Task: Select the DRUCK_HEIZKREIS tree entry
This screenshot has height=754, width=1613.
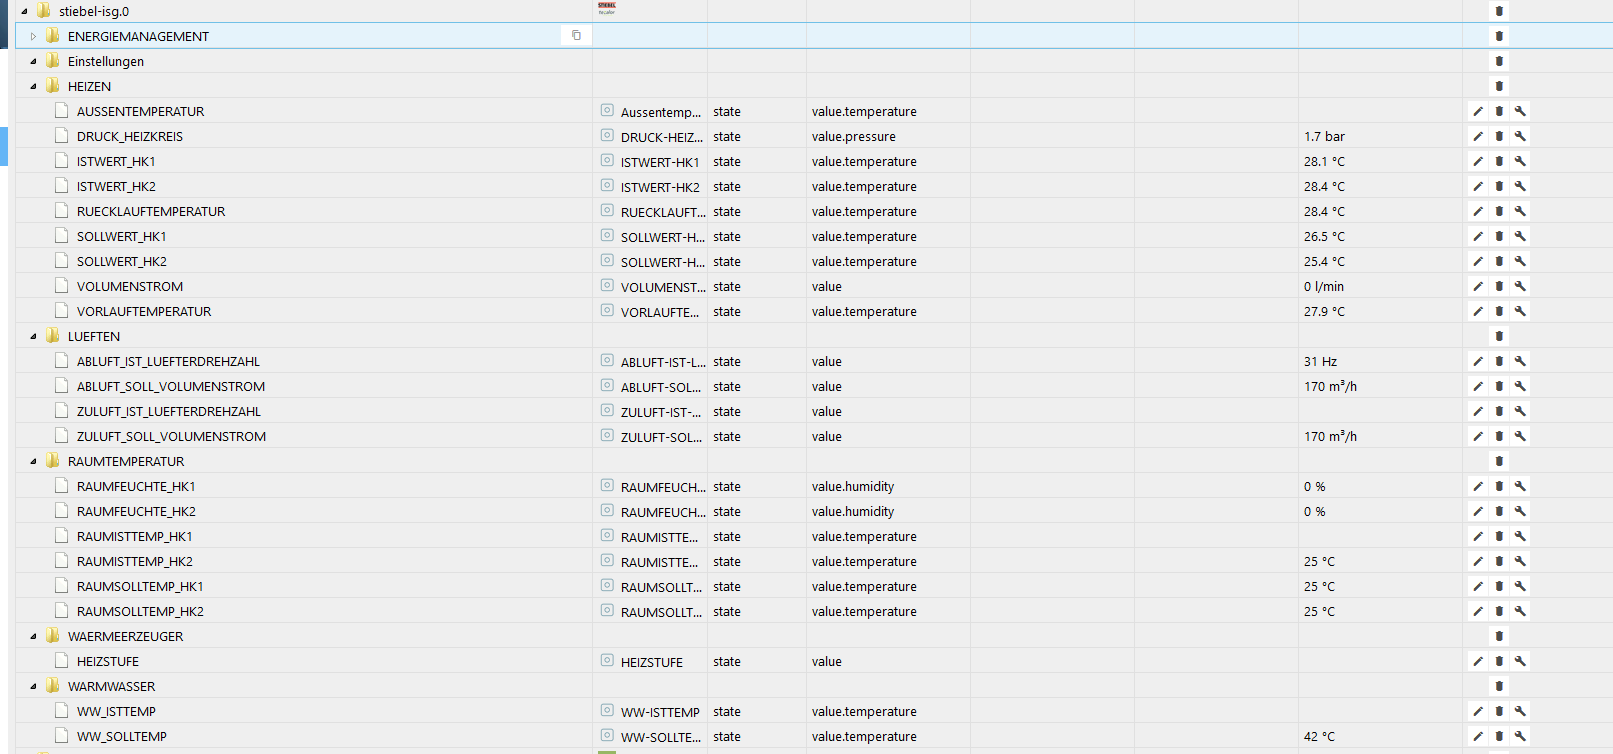Action: (130, 136)
